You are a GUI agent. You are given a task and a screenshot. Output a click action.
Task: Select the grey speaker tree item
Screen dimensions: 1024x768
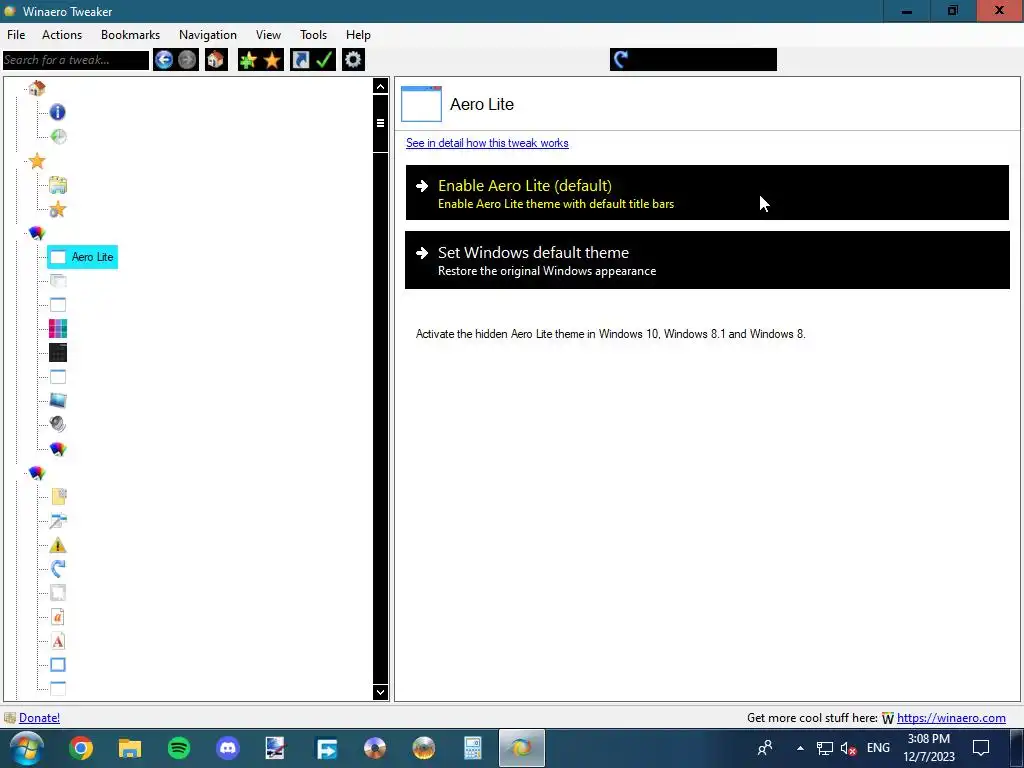pyautogui.click(x=58, y=424)
